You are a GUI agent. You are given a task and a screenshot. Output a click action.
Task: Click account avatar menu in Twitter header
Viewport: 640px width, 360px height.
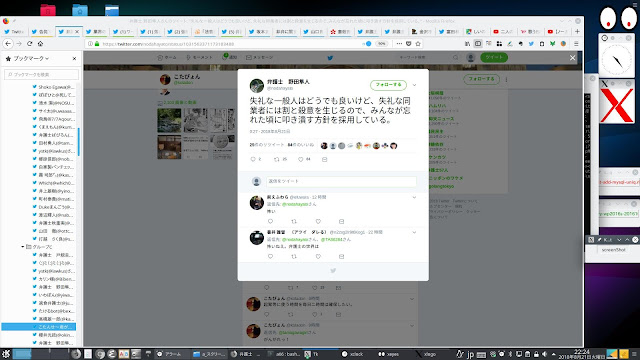click(471, 58)
